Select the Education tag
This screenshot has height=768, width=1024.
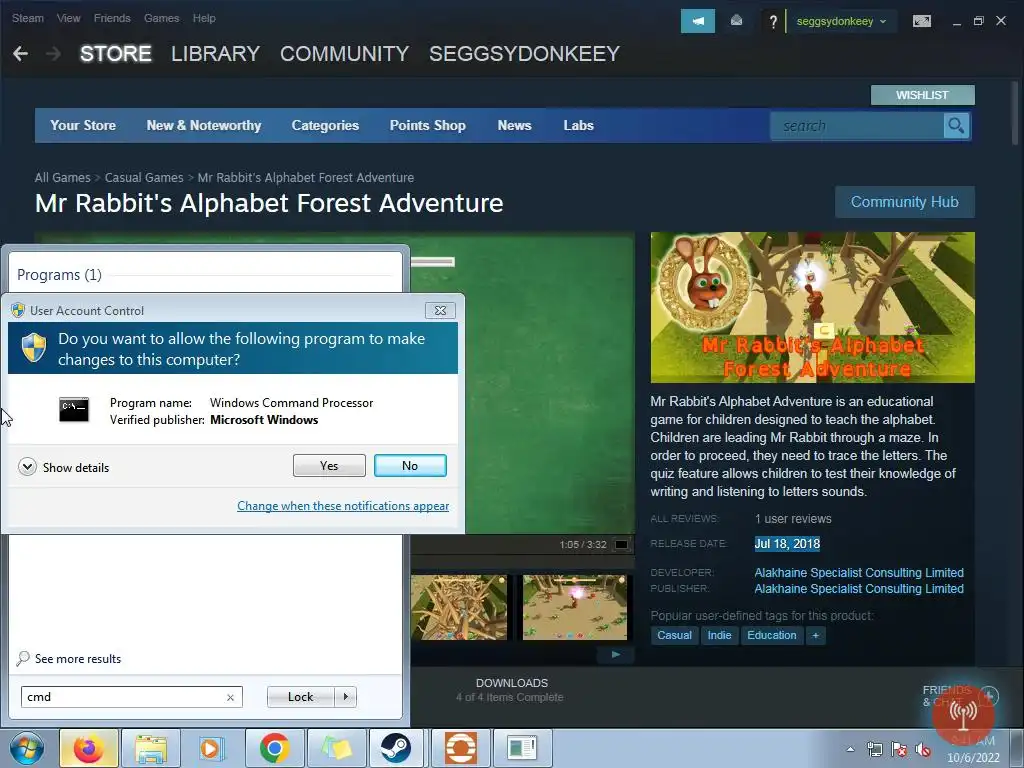tap(771, 635)
